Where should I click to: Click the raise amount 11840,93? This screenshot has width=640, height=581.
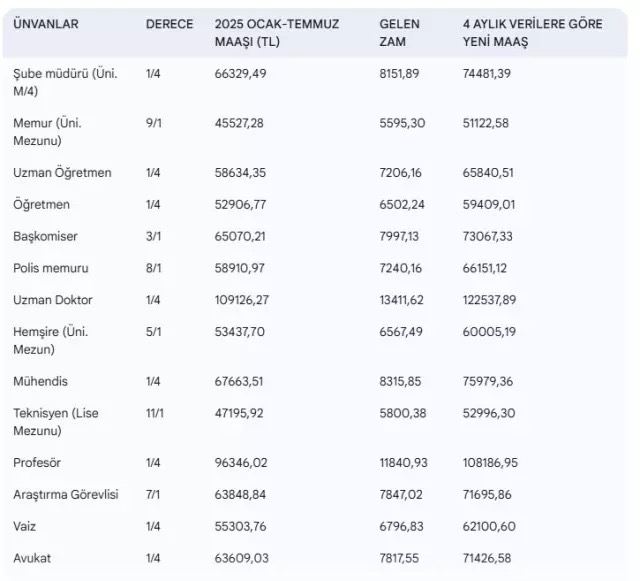click(404, 464)
